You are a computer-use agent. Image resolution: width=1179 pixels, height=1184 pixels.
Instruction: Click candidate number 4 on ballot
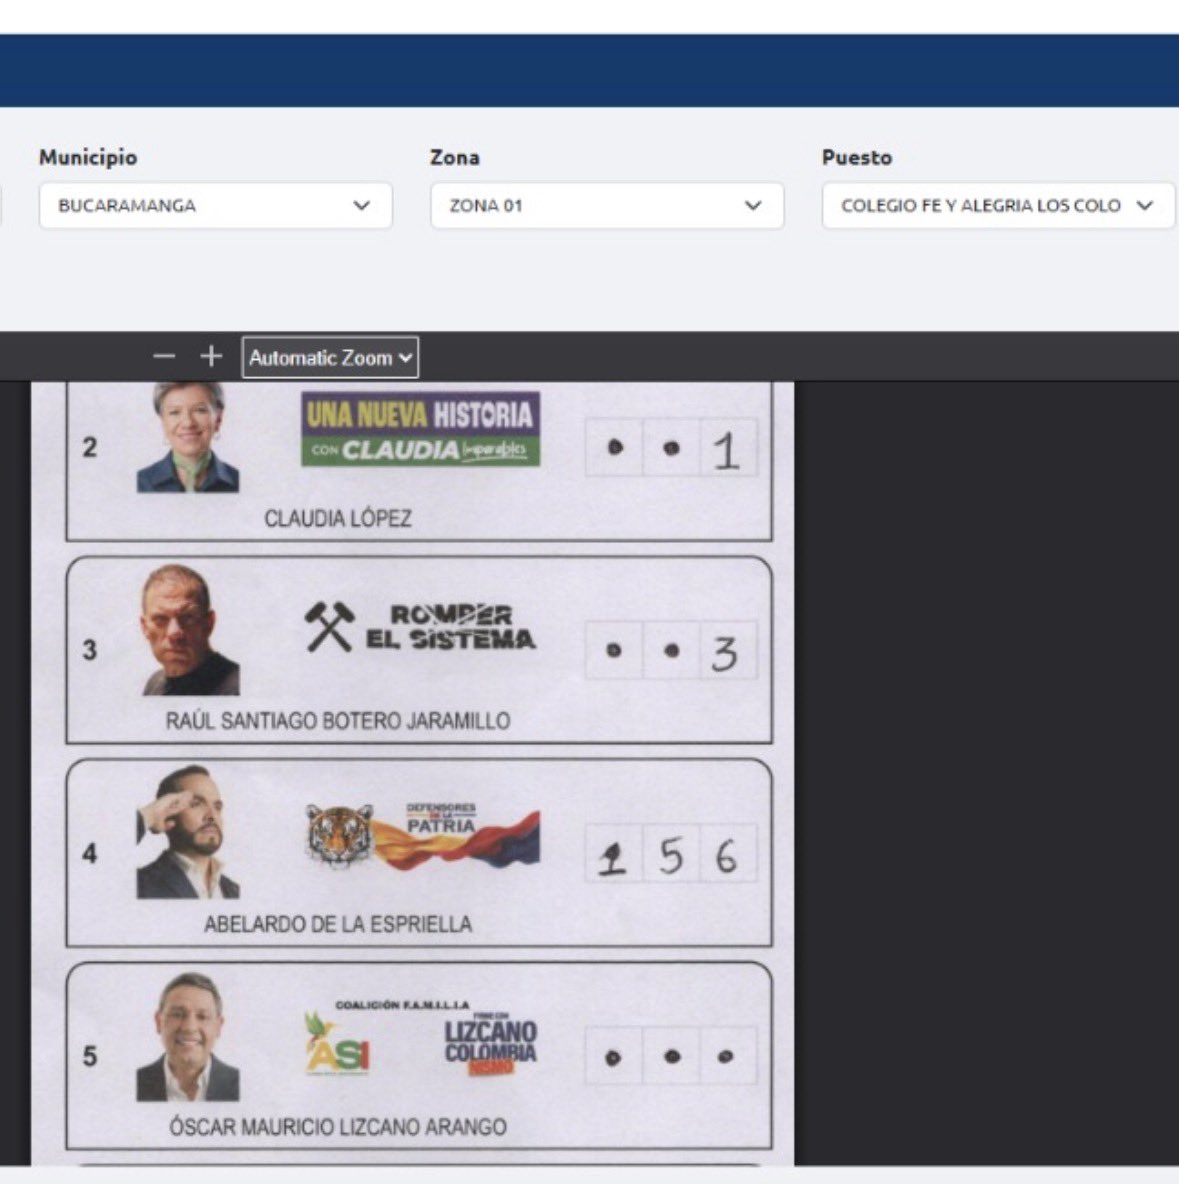(x=90, y=853)
